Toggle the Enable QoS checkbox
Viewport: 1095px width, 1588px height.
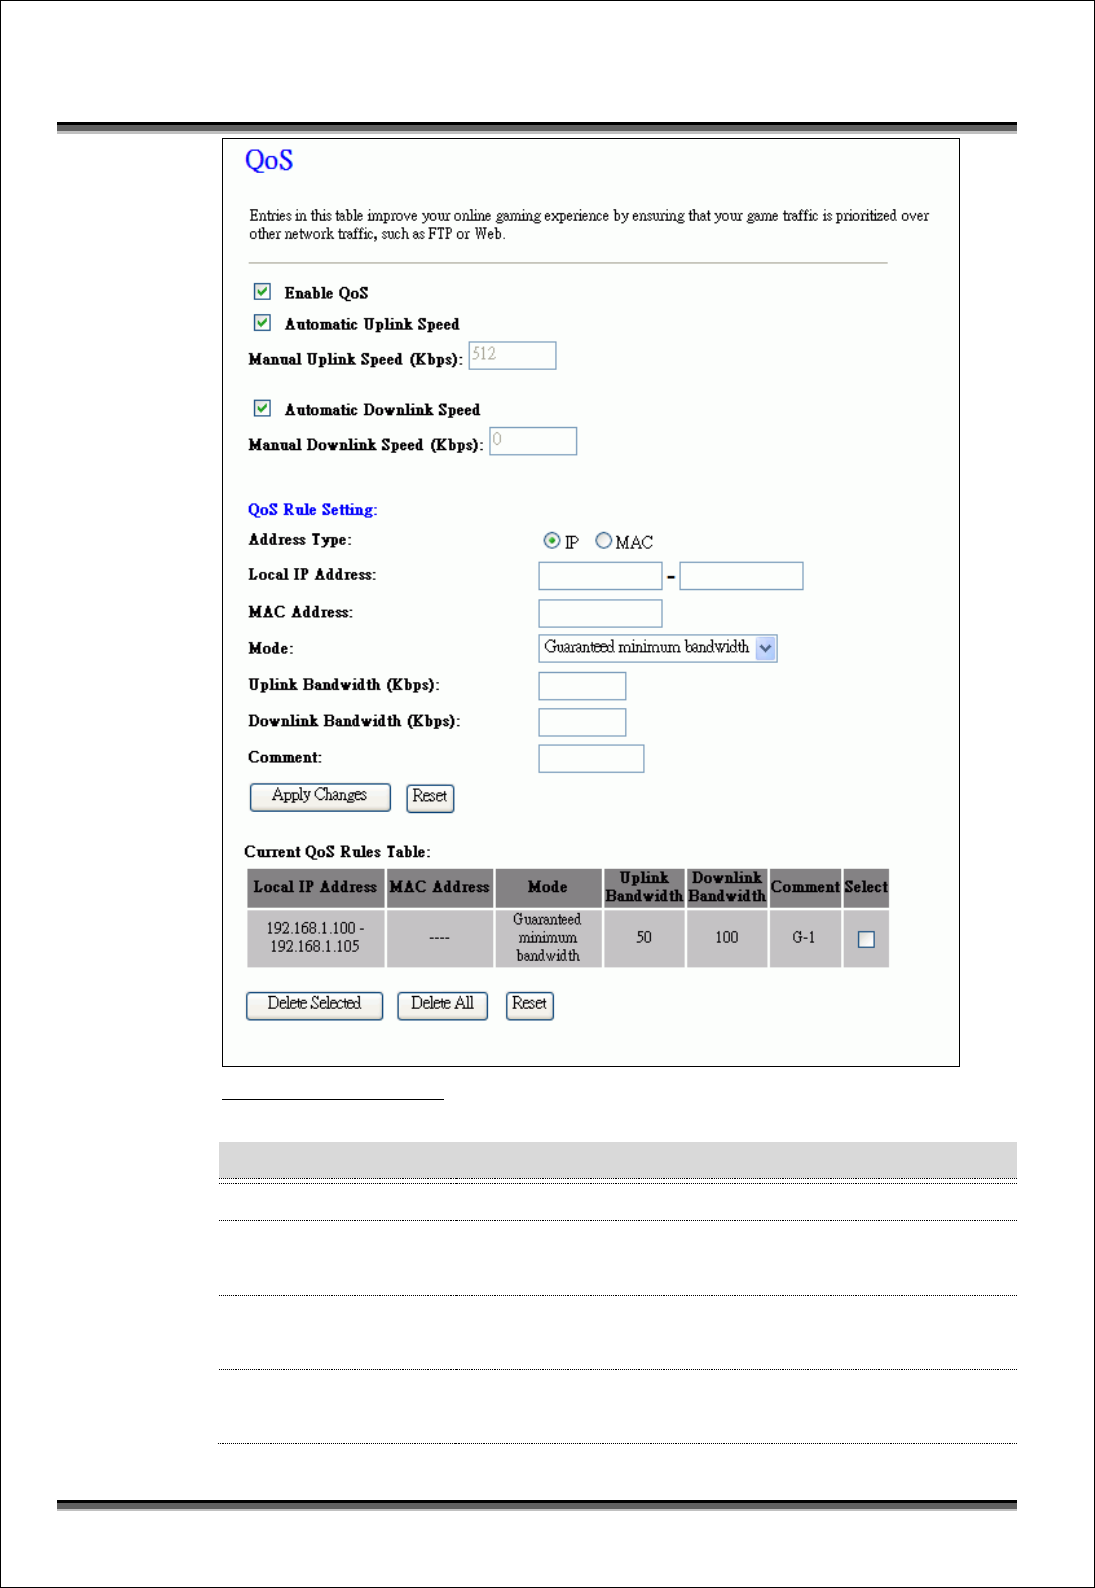[x=262, y=291]
